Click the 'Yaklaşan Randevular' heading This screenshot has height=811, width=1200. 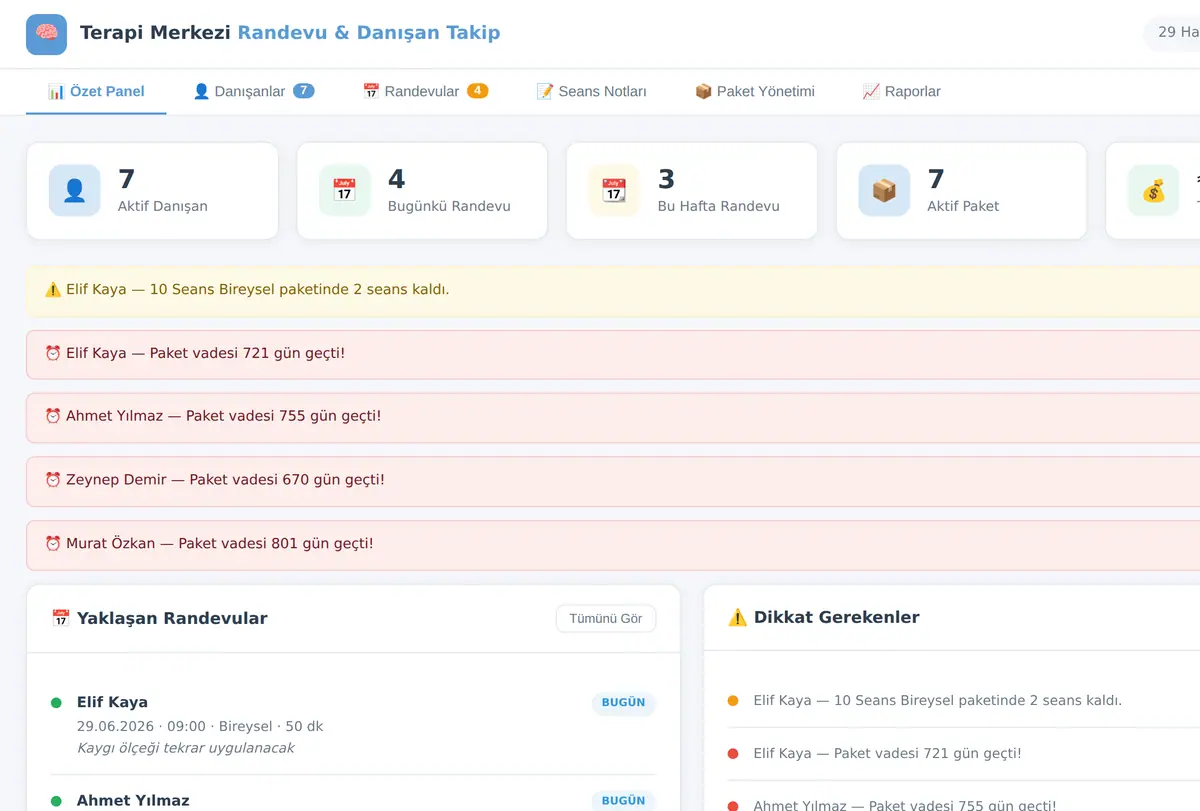(172, 619)
